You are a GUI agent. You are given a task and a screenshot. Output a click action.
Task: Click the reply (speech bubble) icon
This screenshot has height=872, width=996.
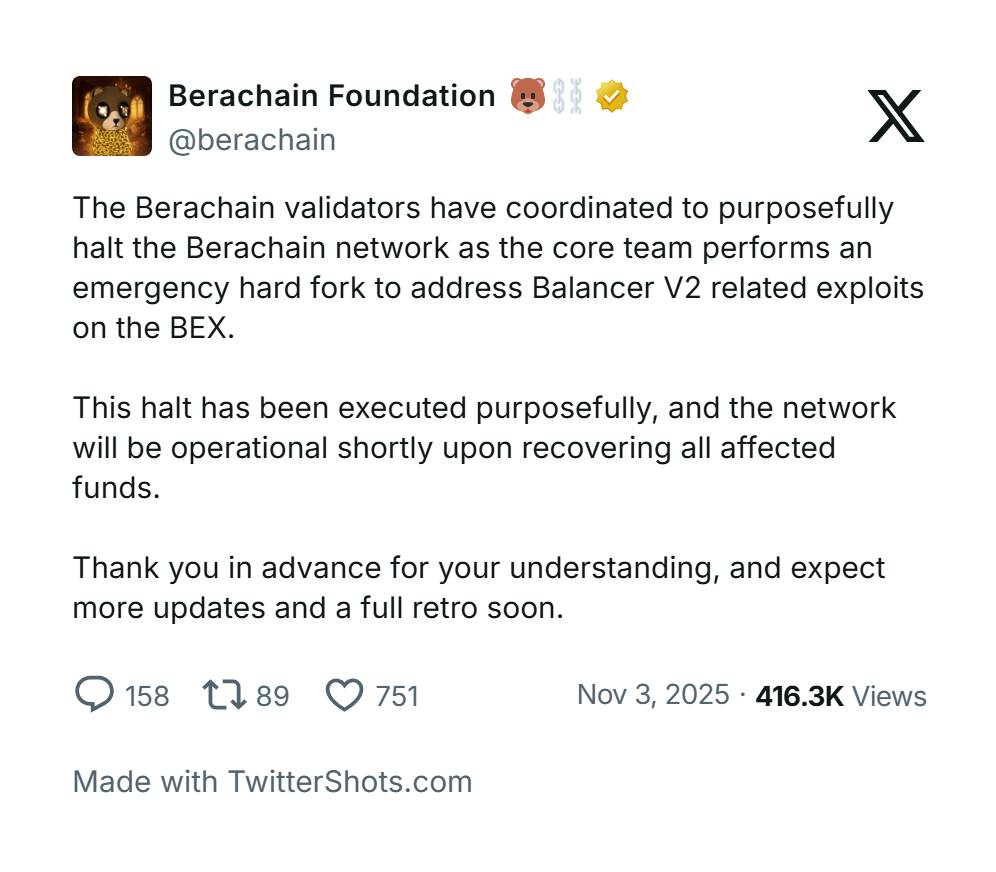(x=95, y=694)
